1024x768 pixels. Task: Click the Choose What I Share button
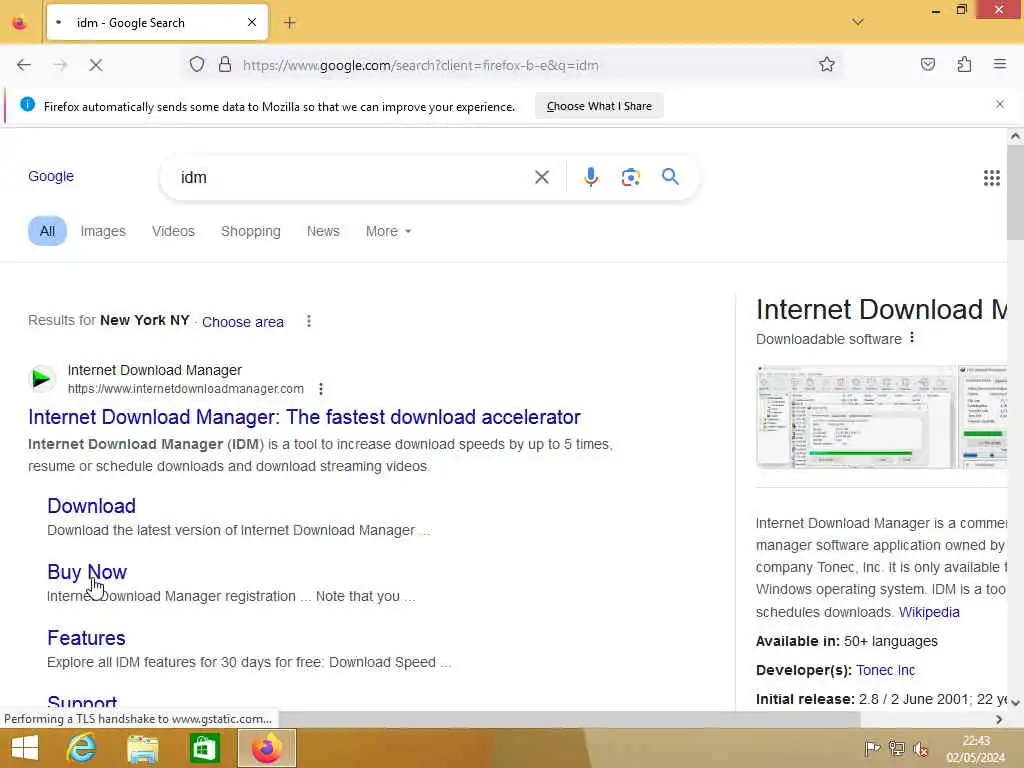(x=599, y=106)
